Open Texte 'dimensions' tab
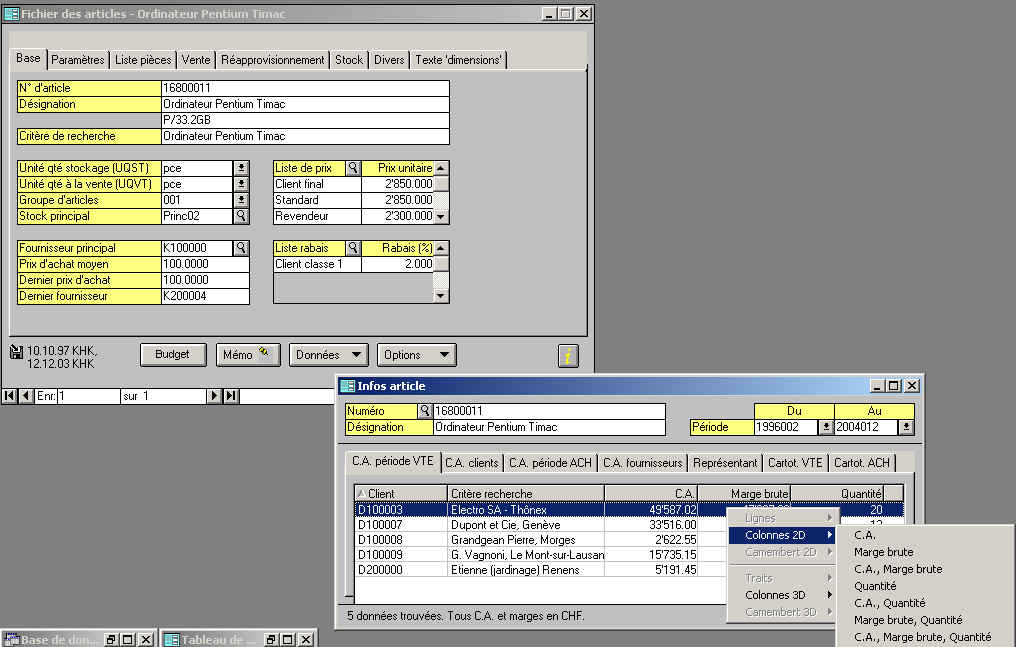The height and width of the screenshot is (647, 1016). point(458,60)
